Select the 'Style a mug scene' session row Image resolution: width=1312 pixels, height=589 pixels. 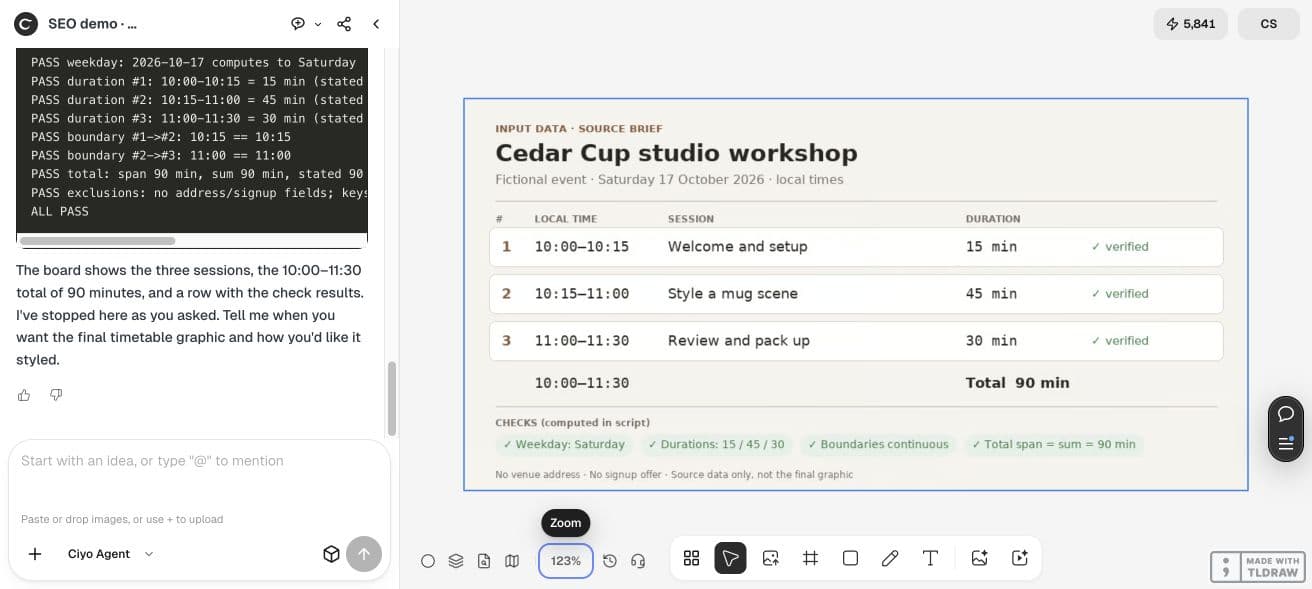point(856,294)
